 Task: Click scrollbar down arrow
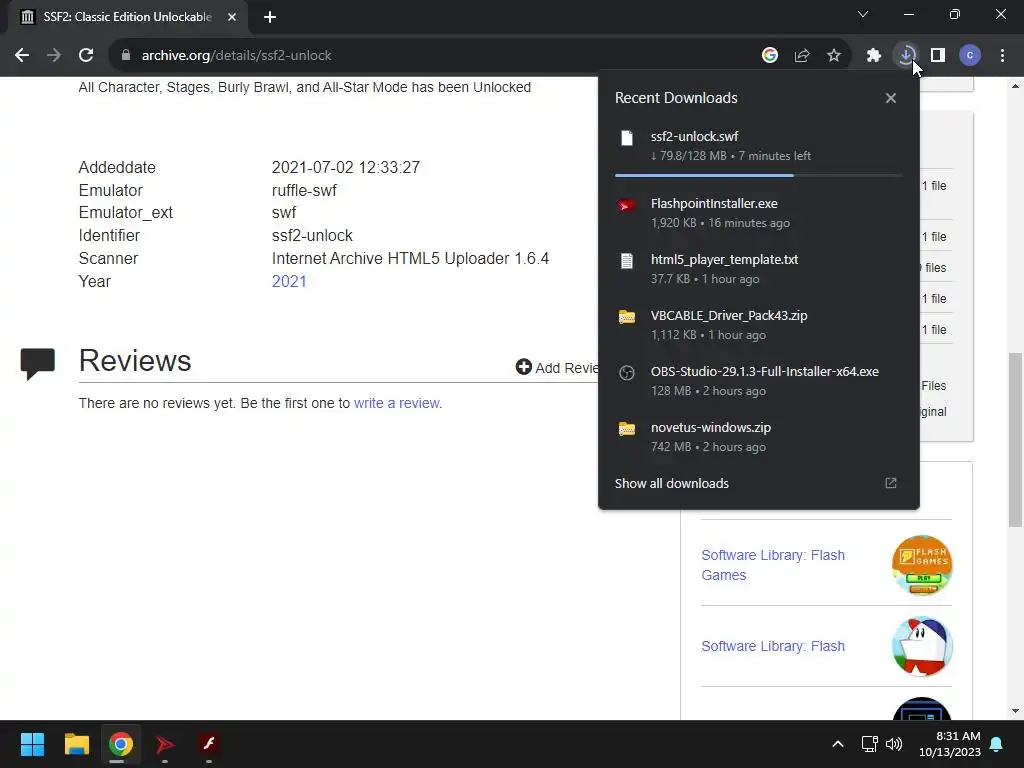(x=1015, y=711)
